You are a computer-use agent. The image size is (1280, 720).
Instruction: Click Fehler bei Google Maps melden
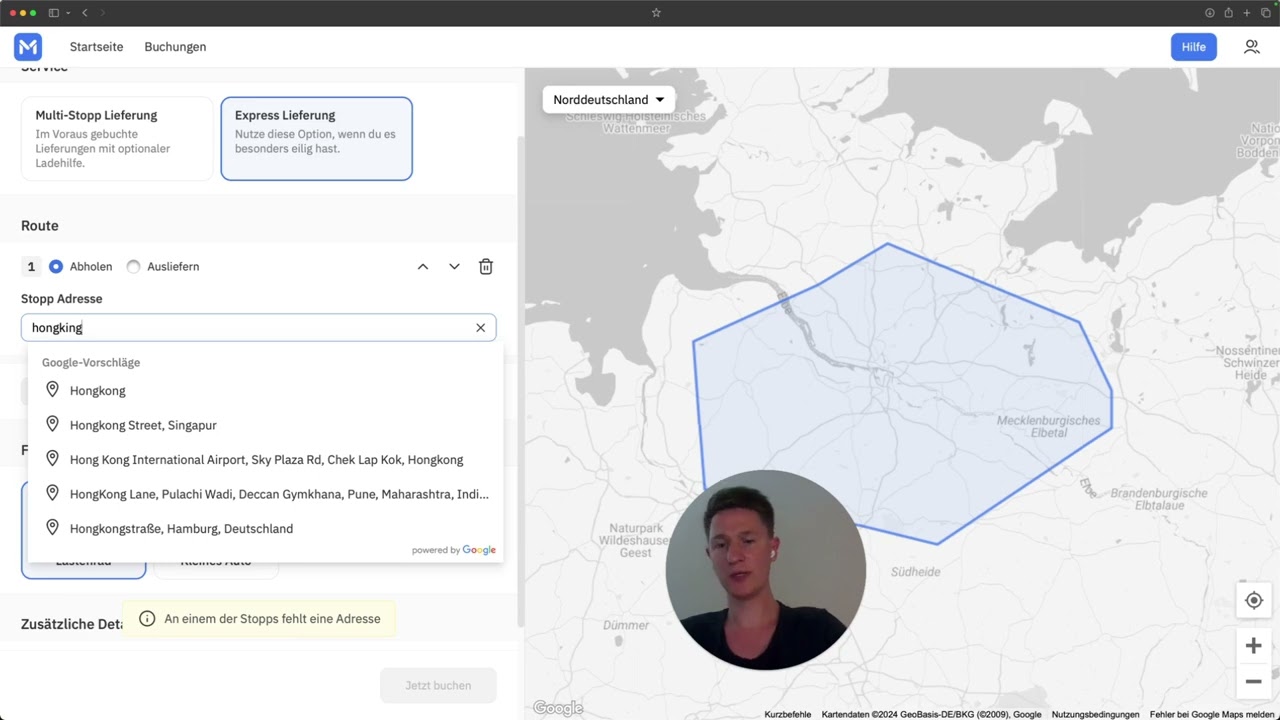tap(1212, 714)
